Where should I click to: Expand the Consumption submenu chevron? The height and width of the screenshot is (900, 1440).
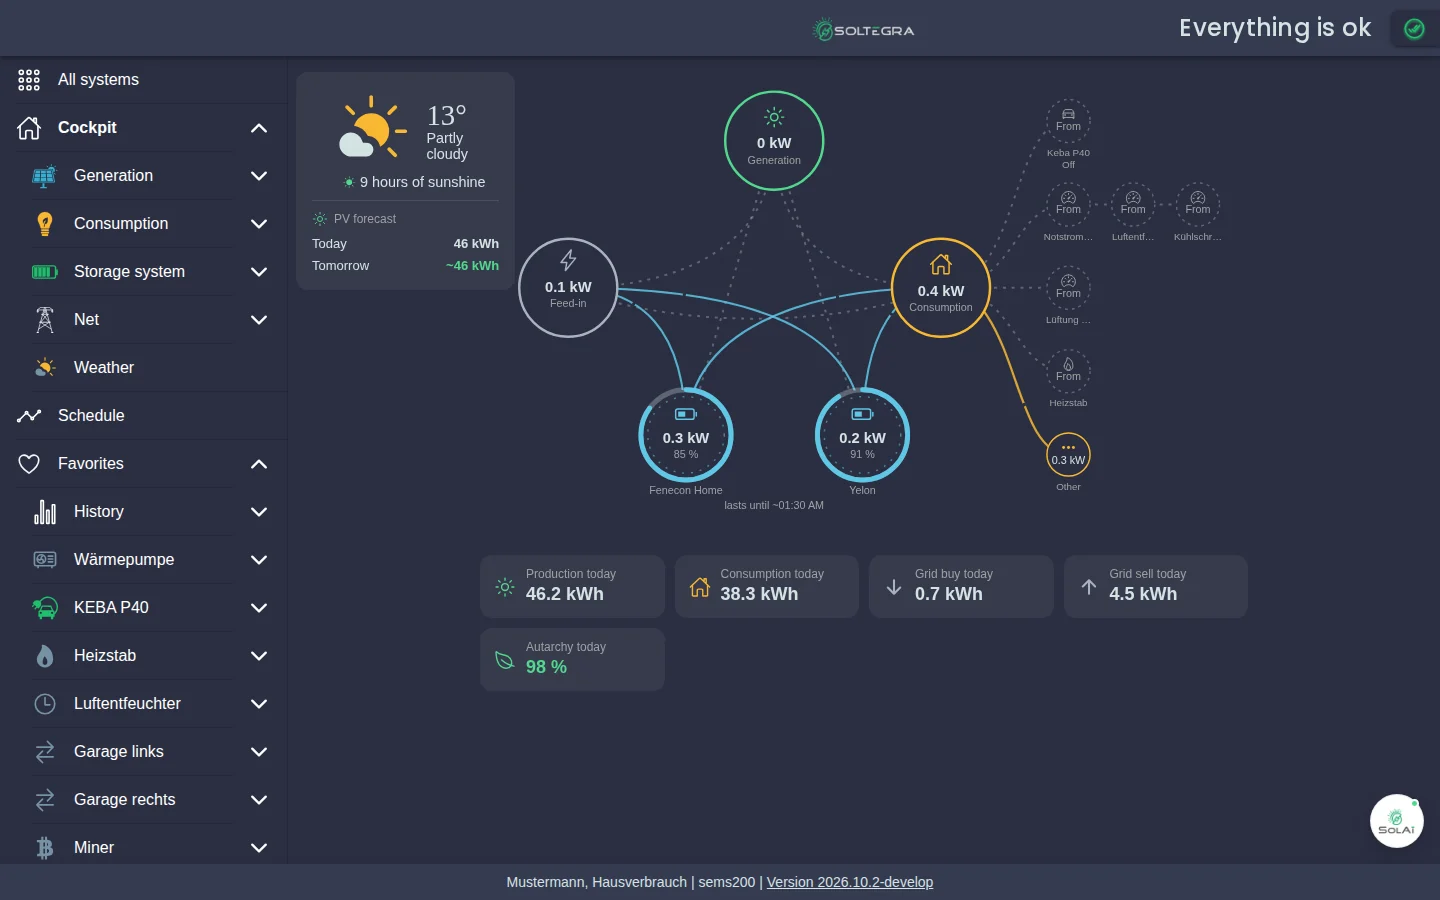pos(259,224)
